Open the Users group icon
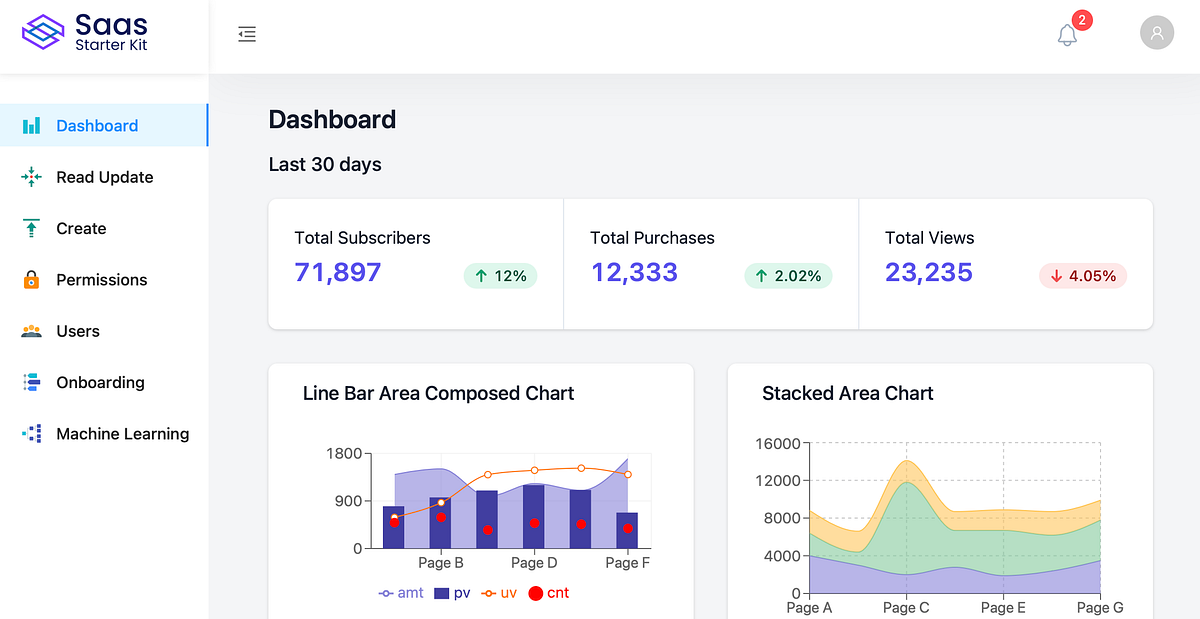1200x619 pixels. [31, 330]
